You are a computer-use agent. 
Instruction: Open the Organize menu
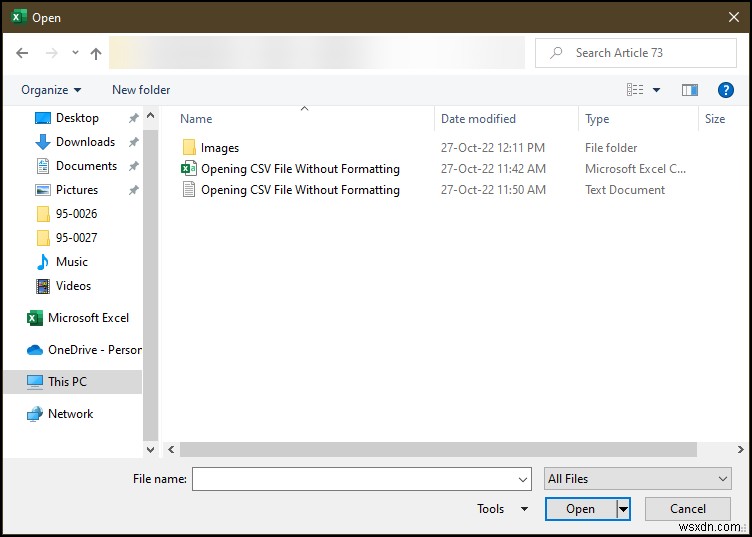[51, 90]
